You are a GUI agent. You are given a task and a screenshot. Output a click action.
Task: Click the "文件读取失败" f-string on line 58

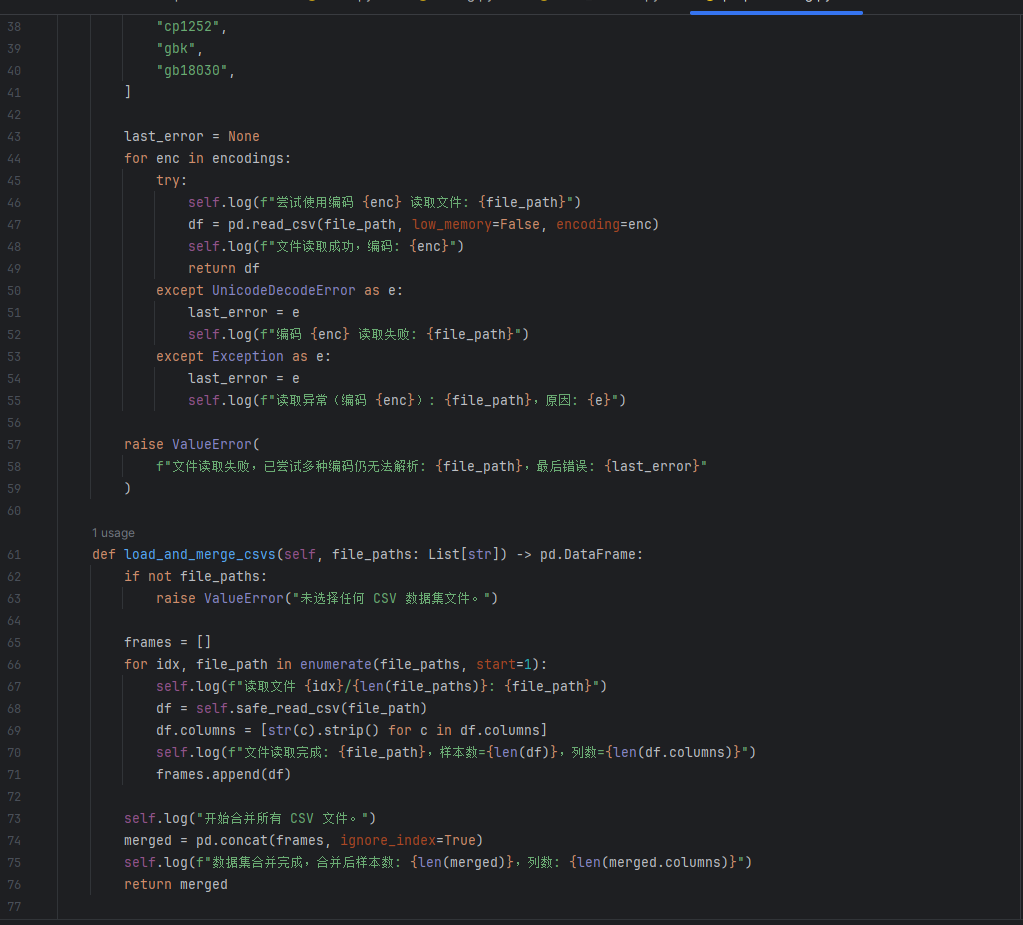211,466
